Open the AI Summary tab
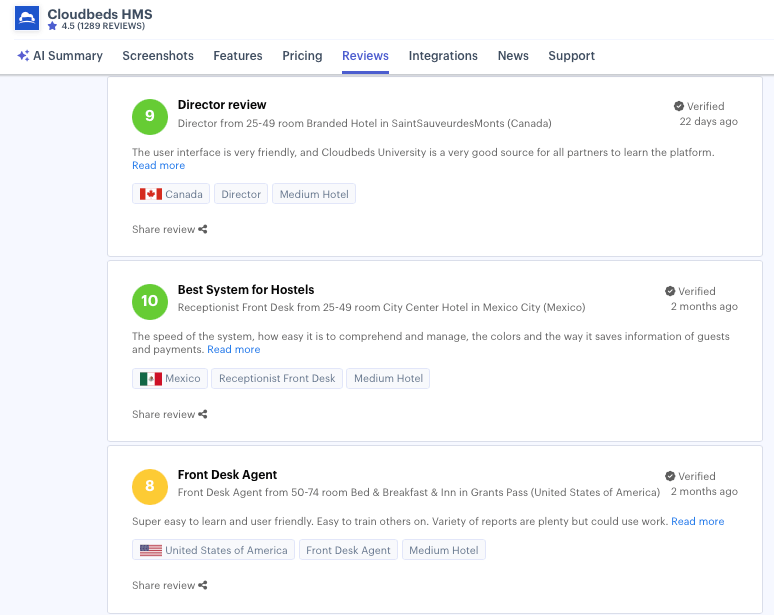Viewport: 774px width, 615px height. (60, 56)
